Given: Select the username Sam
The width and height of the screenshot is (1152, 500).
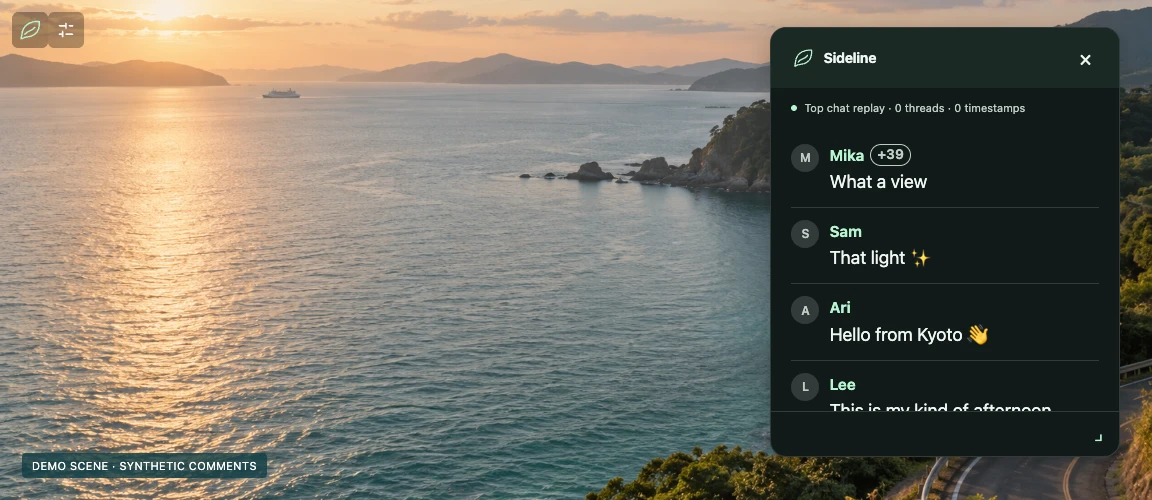Looking at the screenshot, I should (846, 232).
